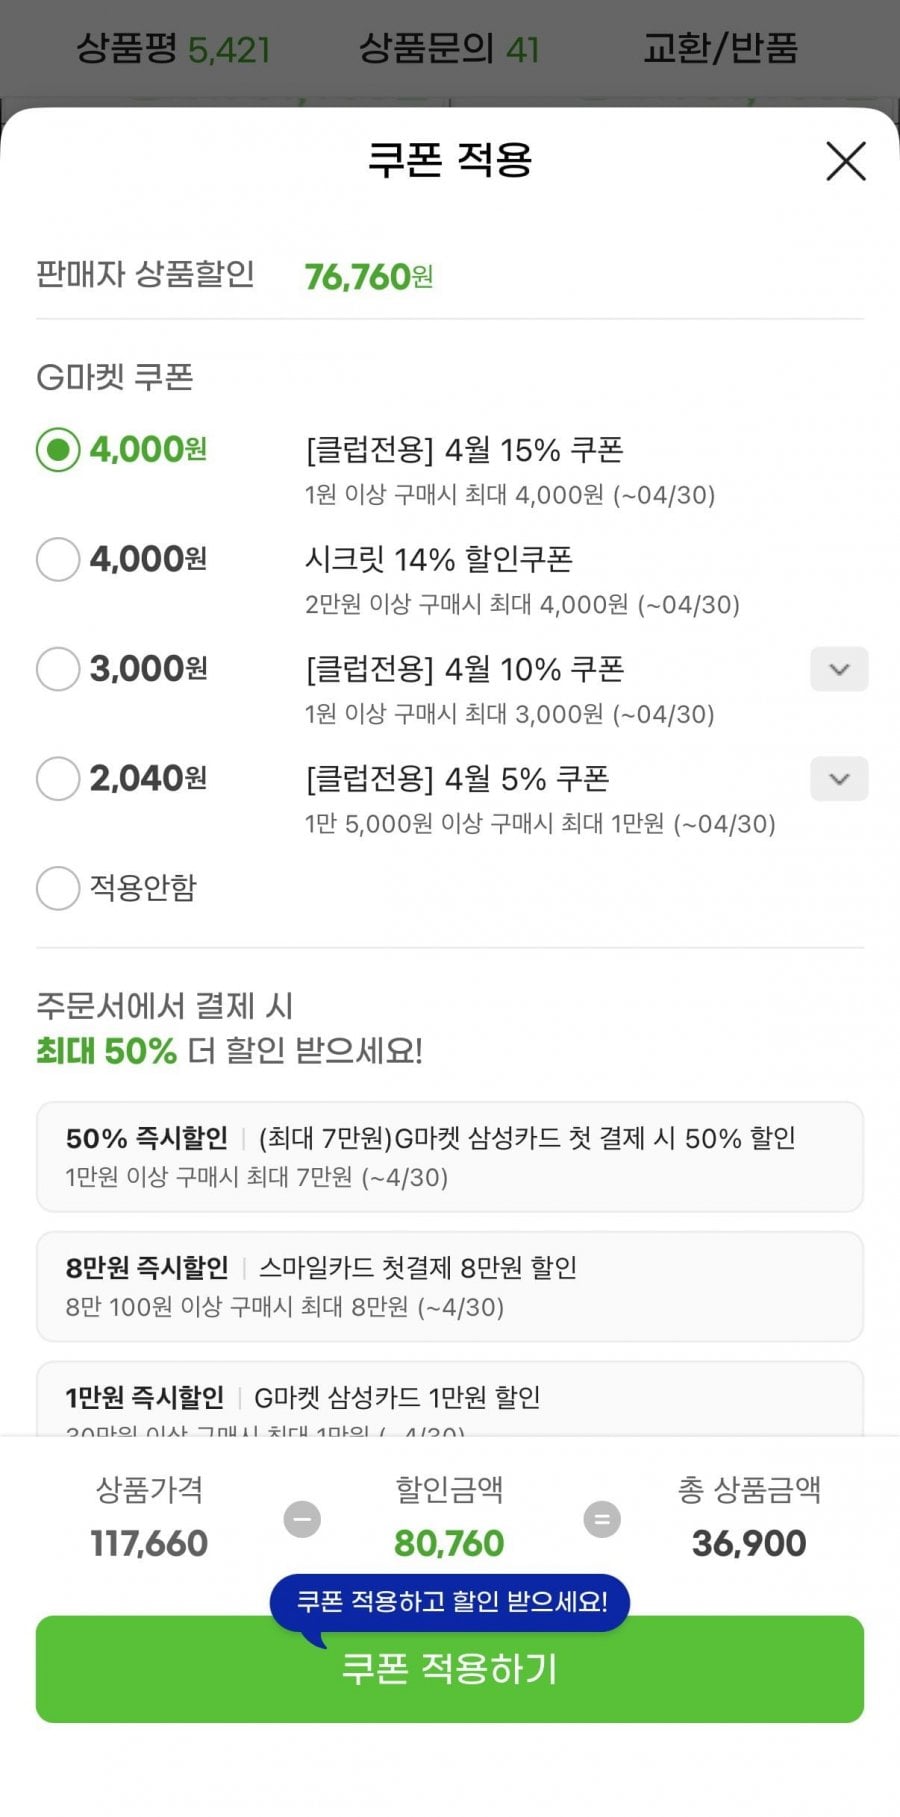Tap the gray minus icon before 할인금액
This screenshot has width=900, height=1817.
coord(302,1519)
